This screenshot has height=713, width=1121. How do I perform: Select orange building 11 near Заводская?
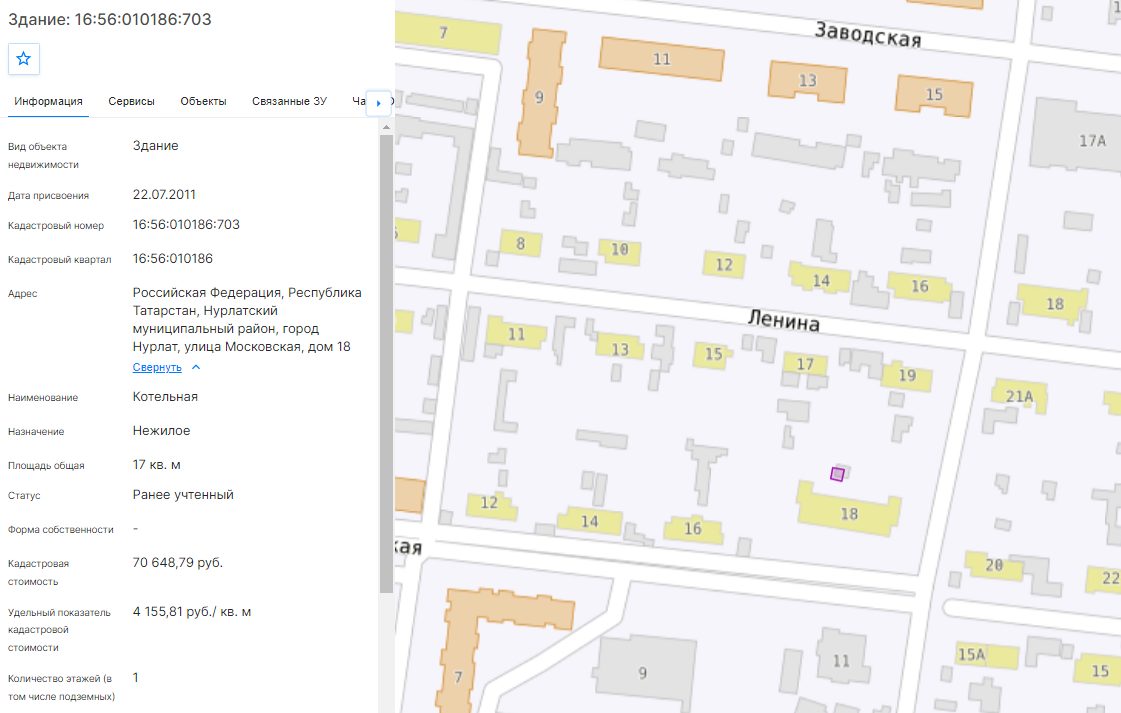pos(661,59)
